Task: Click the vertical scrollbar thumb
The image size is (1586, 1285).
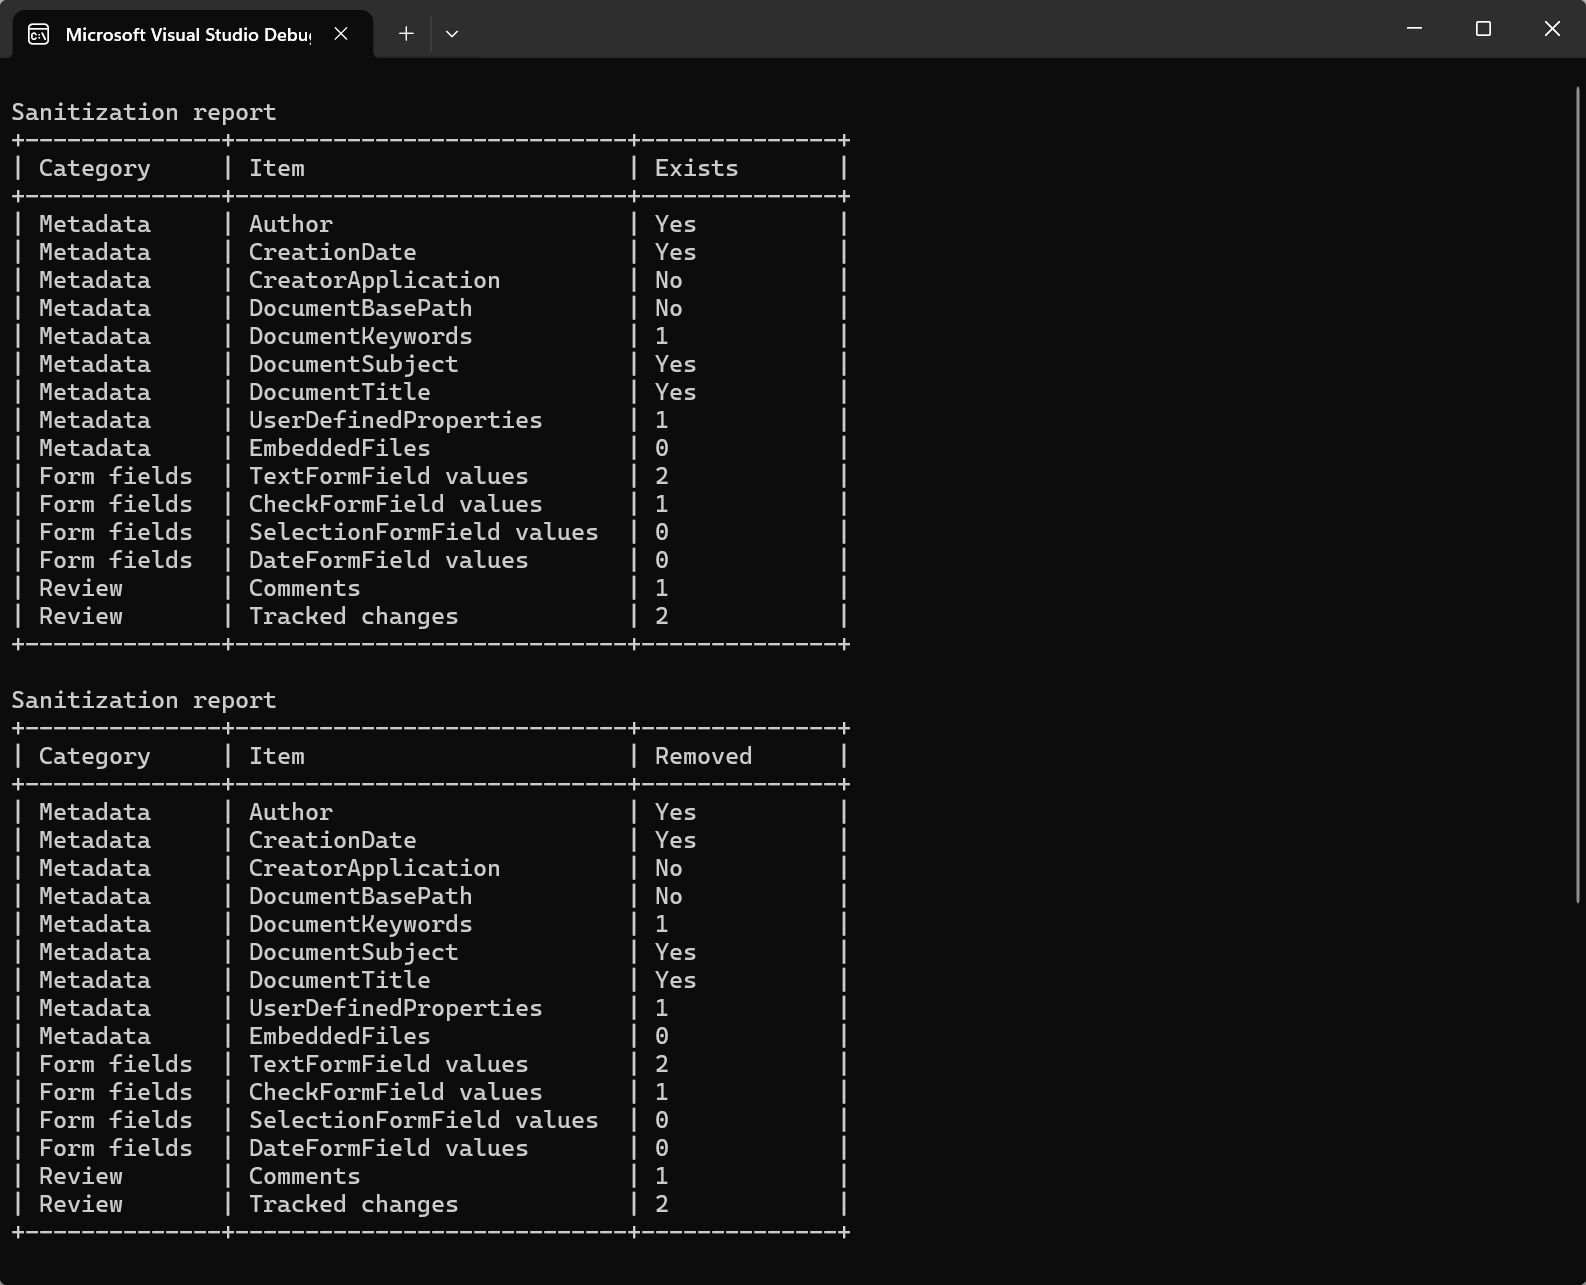Action: pos(1578,493)
